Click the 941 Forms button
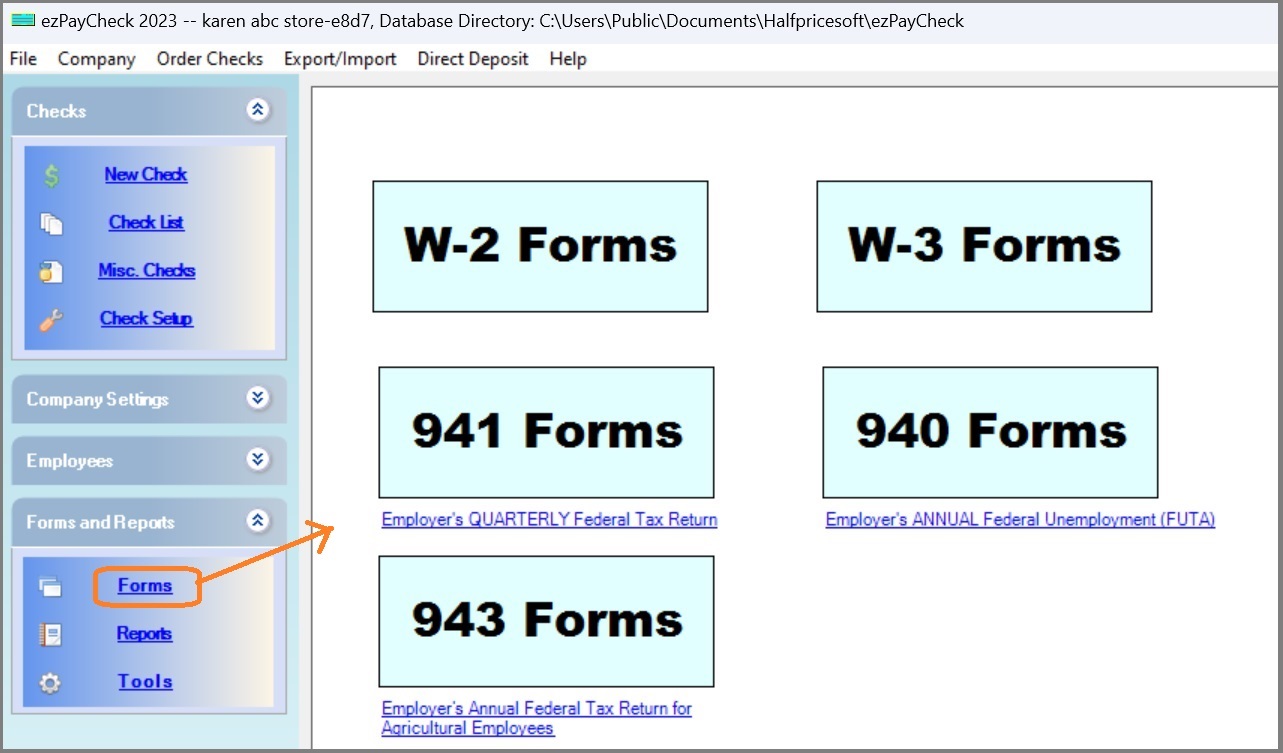This screenshot has height=753, width=1283. tap(545, 432)
